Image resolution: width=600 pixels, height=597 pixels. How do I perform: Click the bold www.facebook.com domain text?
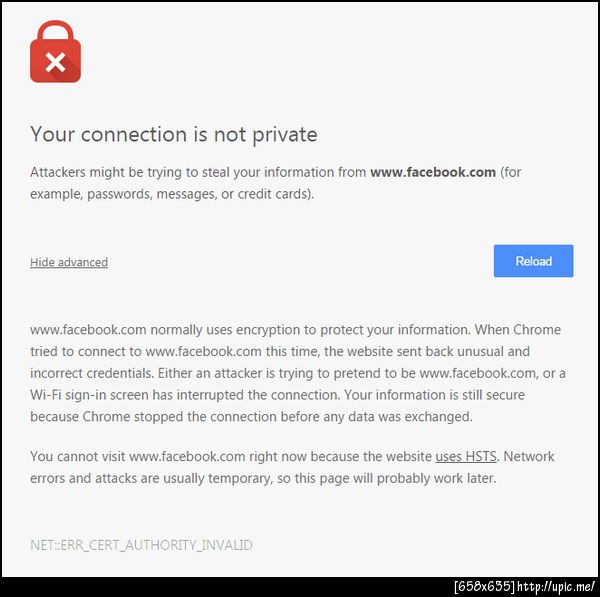coord(433,172)
